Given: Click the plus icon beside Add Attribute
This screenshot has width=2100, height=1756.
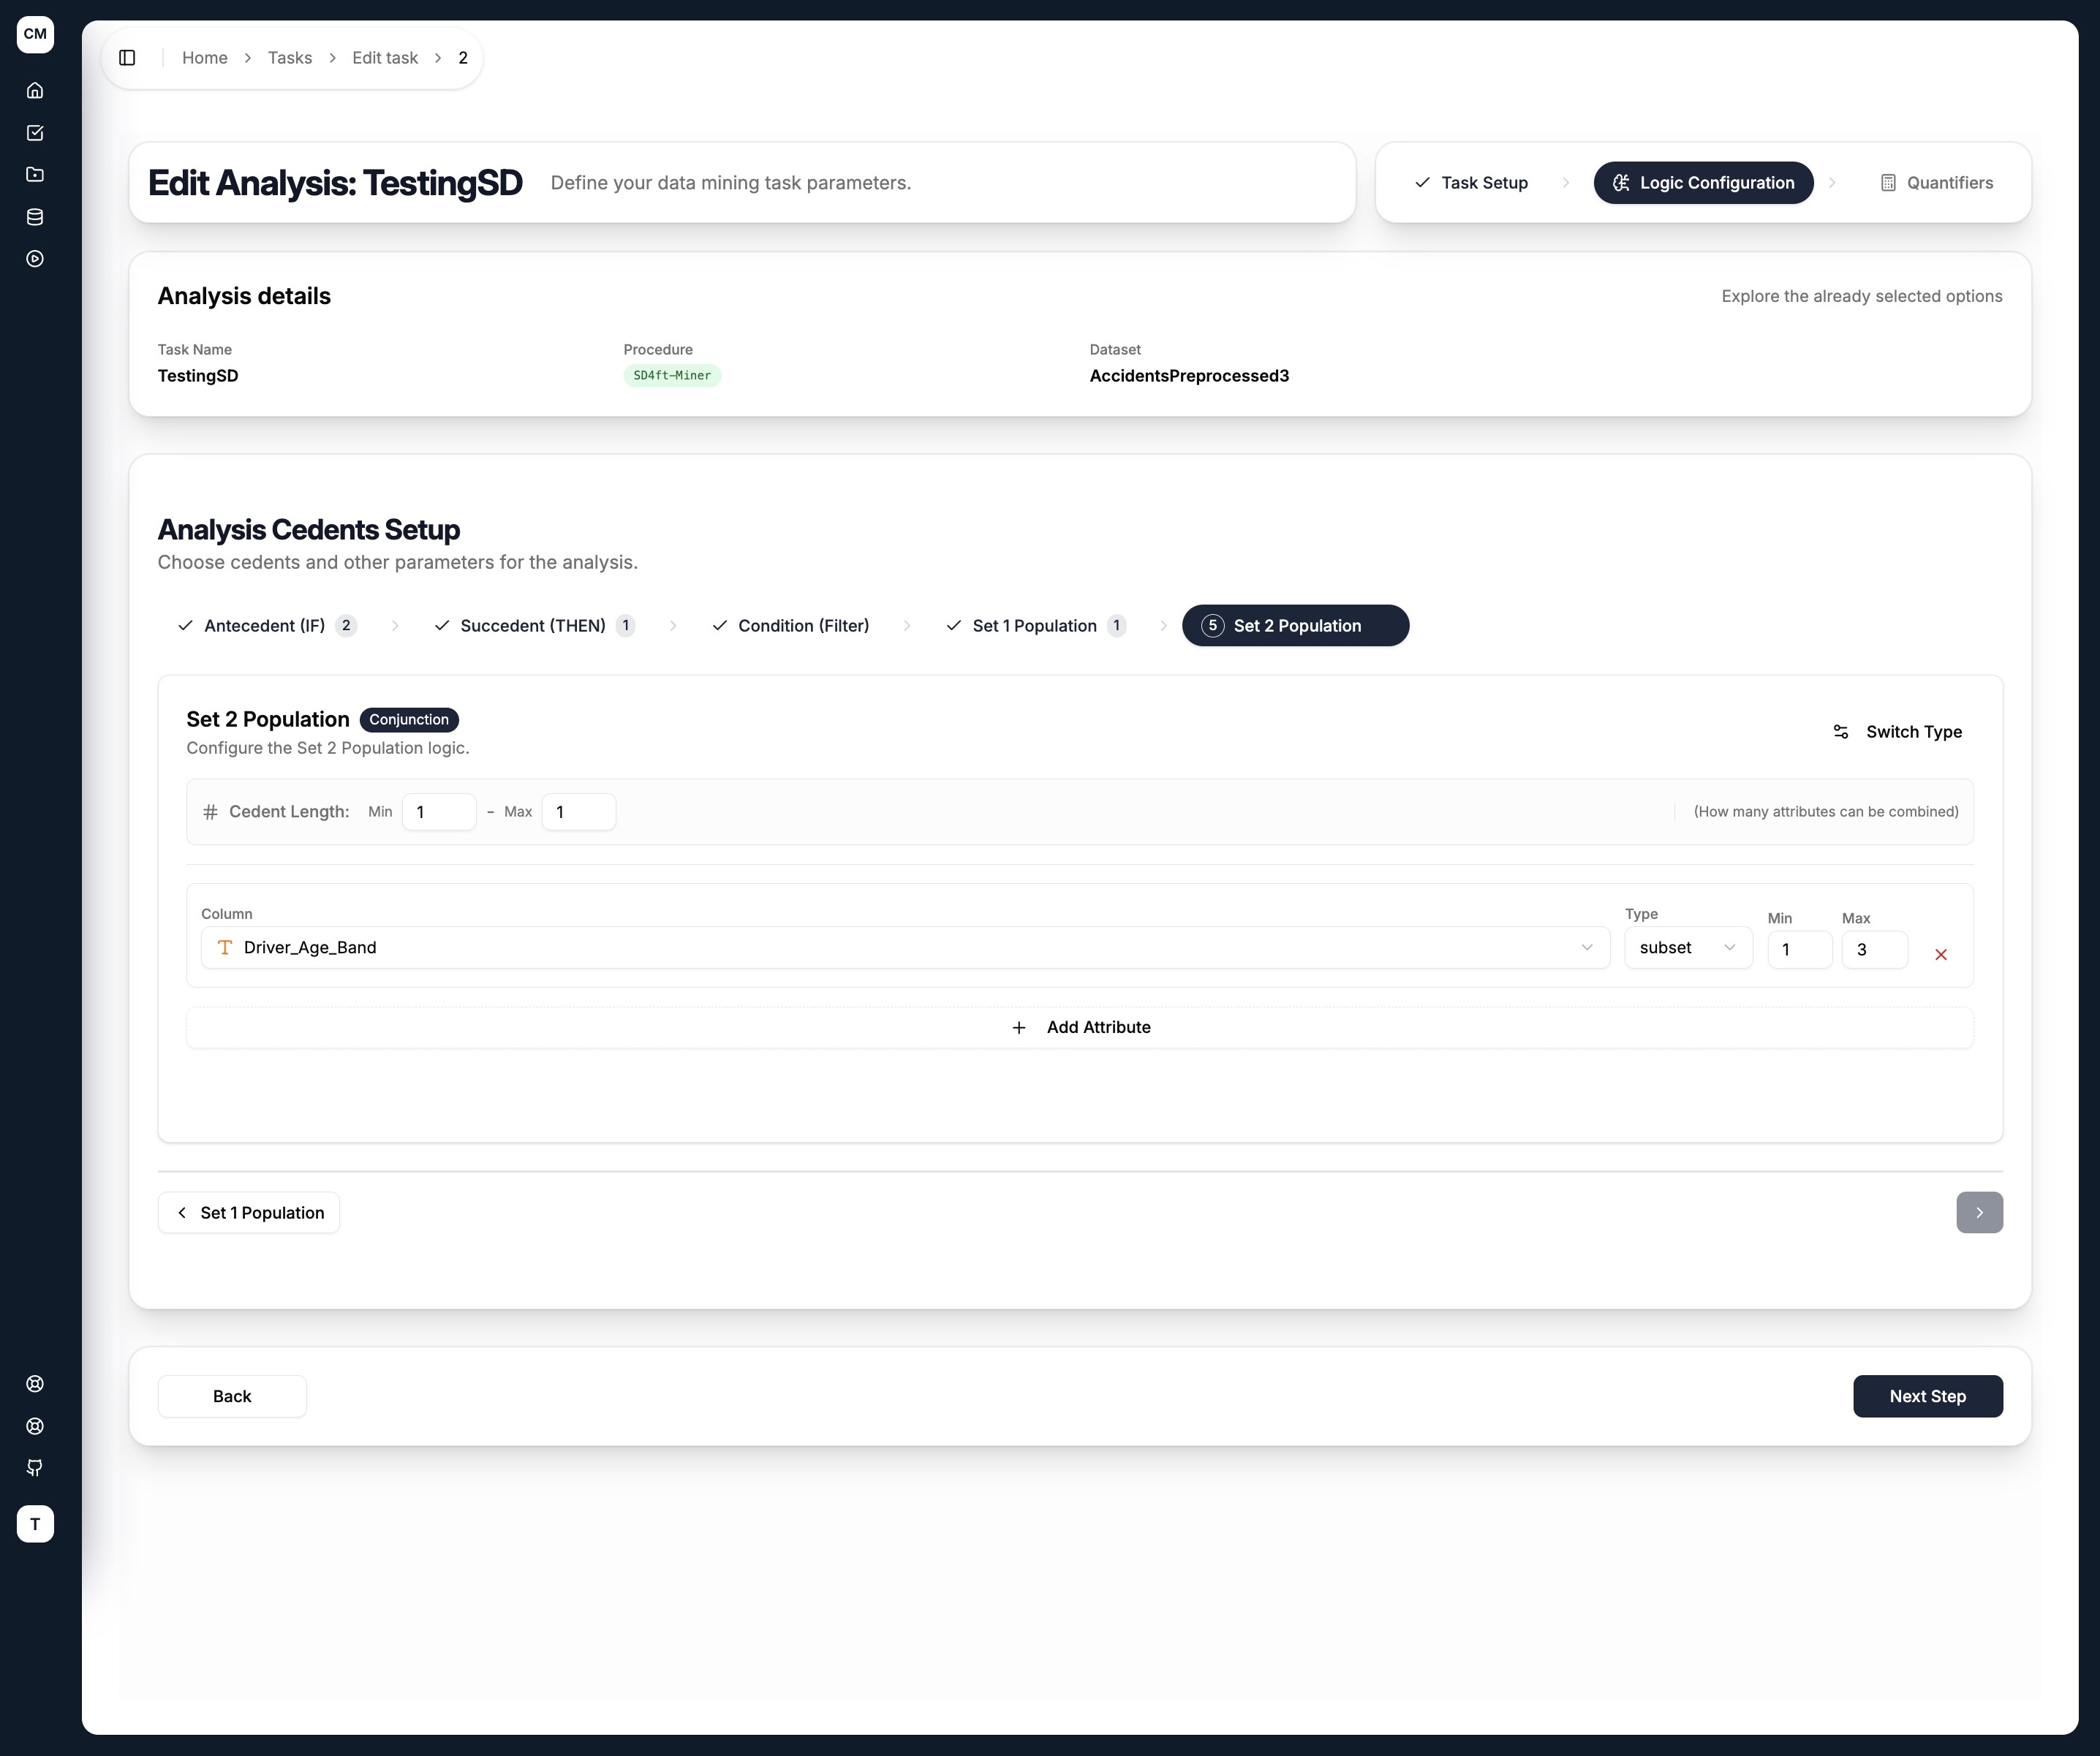Looking at the screenshot, I should (1019, 1028).
